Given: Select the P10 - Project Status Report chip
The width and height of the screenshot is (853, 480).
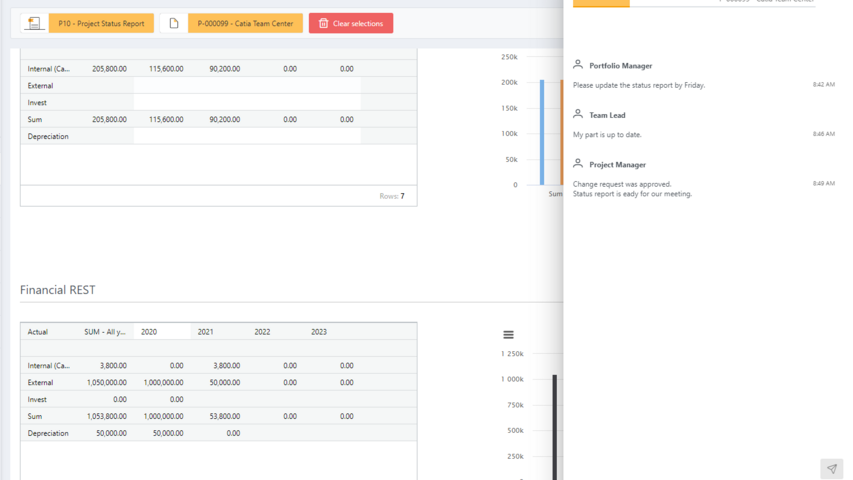Looking at the screenshot, I should coord(101,23).
